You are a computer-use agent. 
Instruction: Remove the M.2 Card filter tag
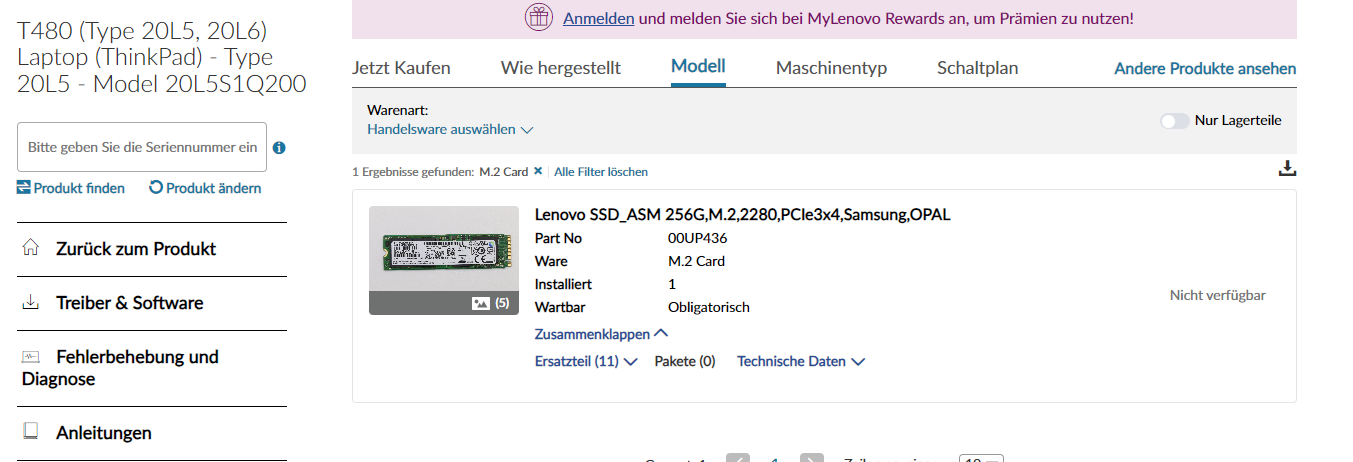pyautogui.click(x=538, y=171)
